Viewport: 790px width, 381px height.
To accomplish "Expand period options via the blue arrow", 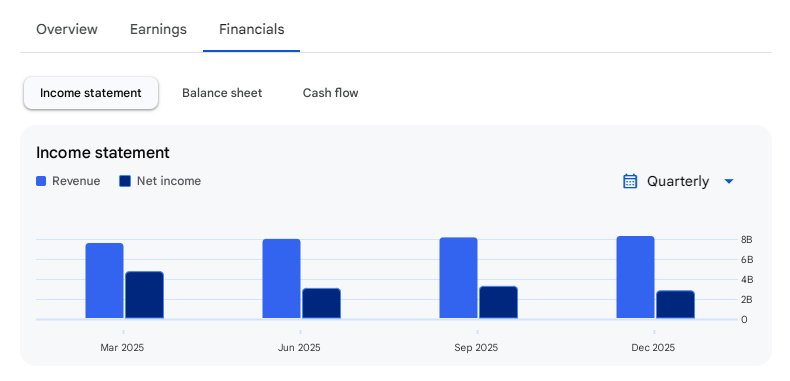I will tap(729, 181).
